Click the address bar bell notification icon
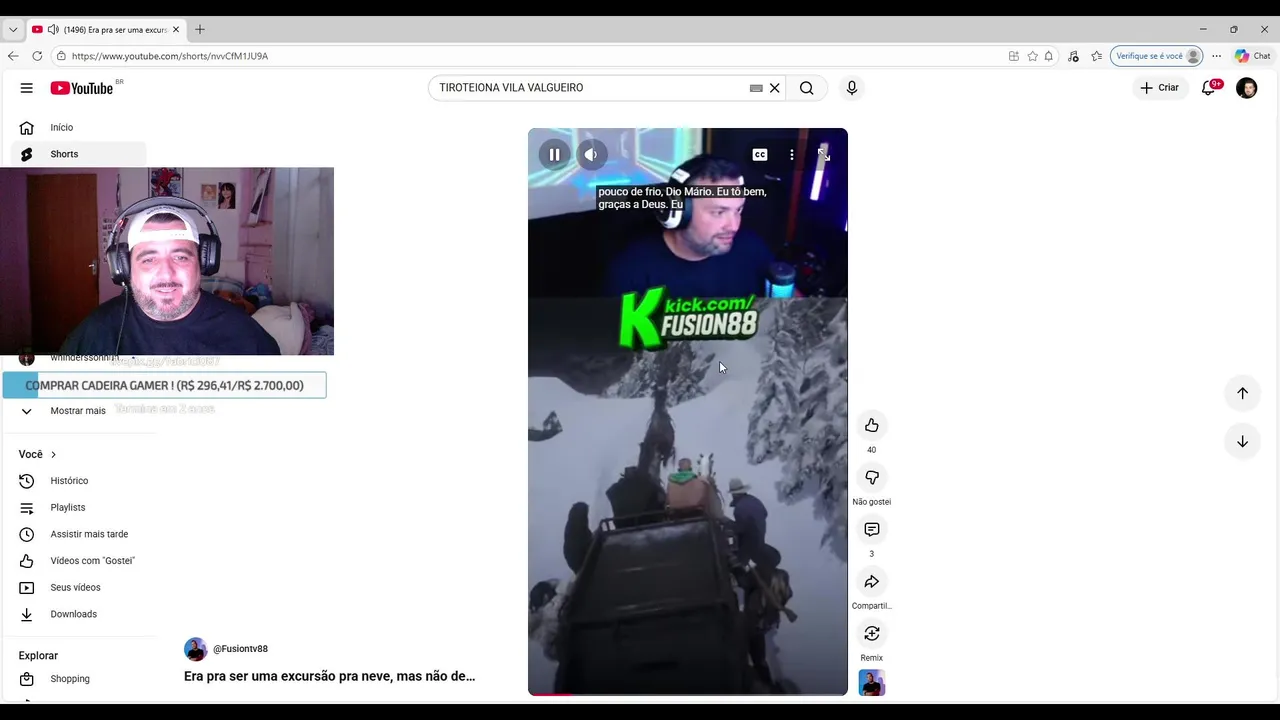This screenshot has width=1280, height=720. tap(1048, 56)
